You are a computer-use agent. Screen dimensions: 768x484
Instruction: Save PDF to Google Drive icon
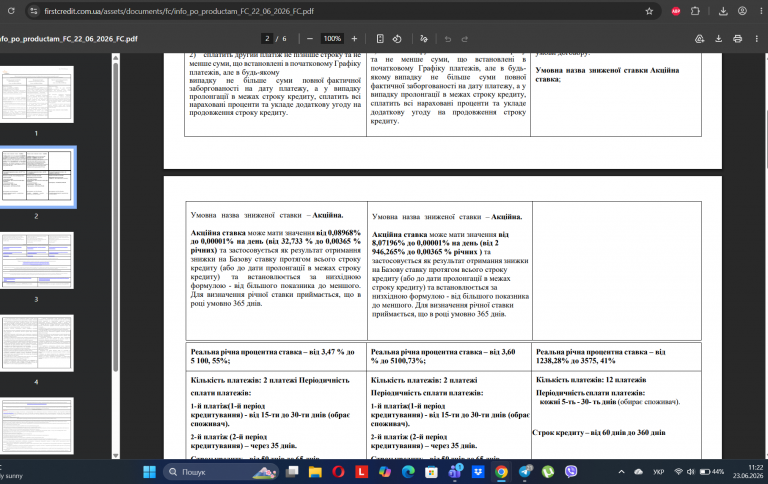(x=699, y=39)
